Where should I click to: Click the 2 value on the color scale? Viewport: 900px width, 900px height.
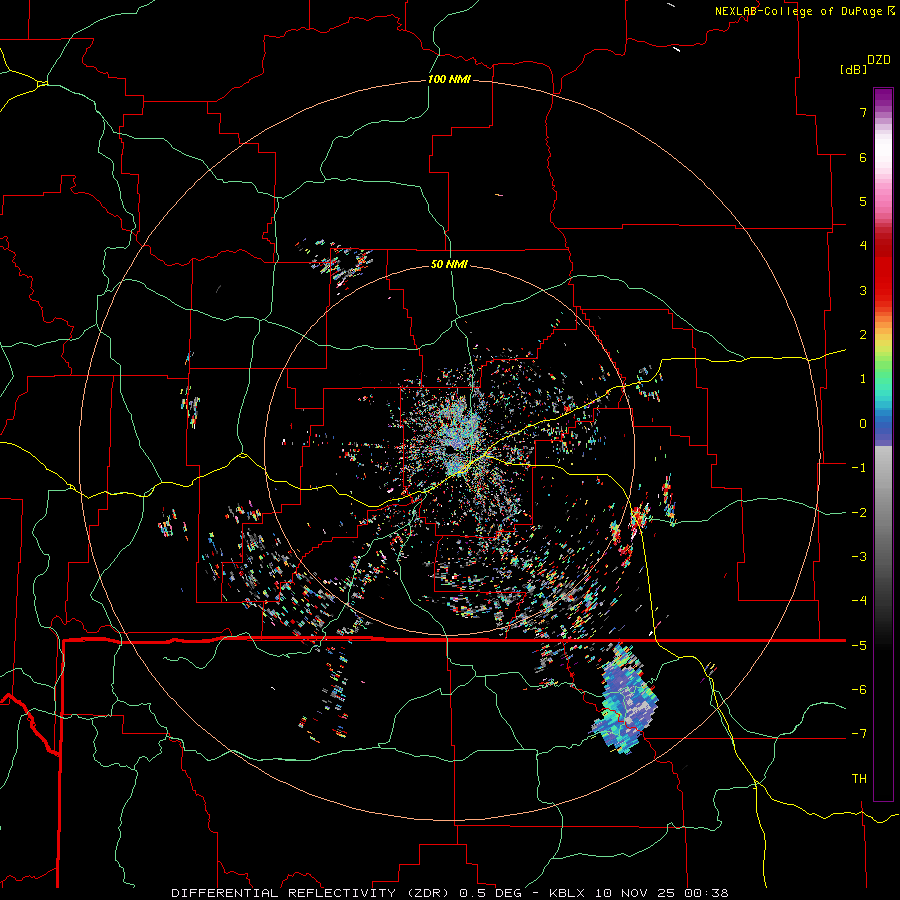(863, 335)
